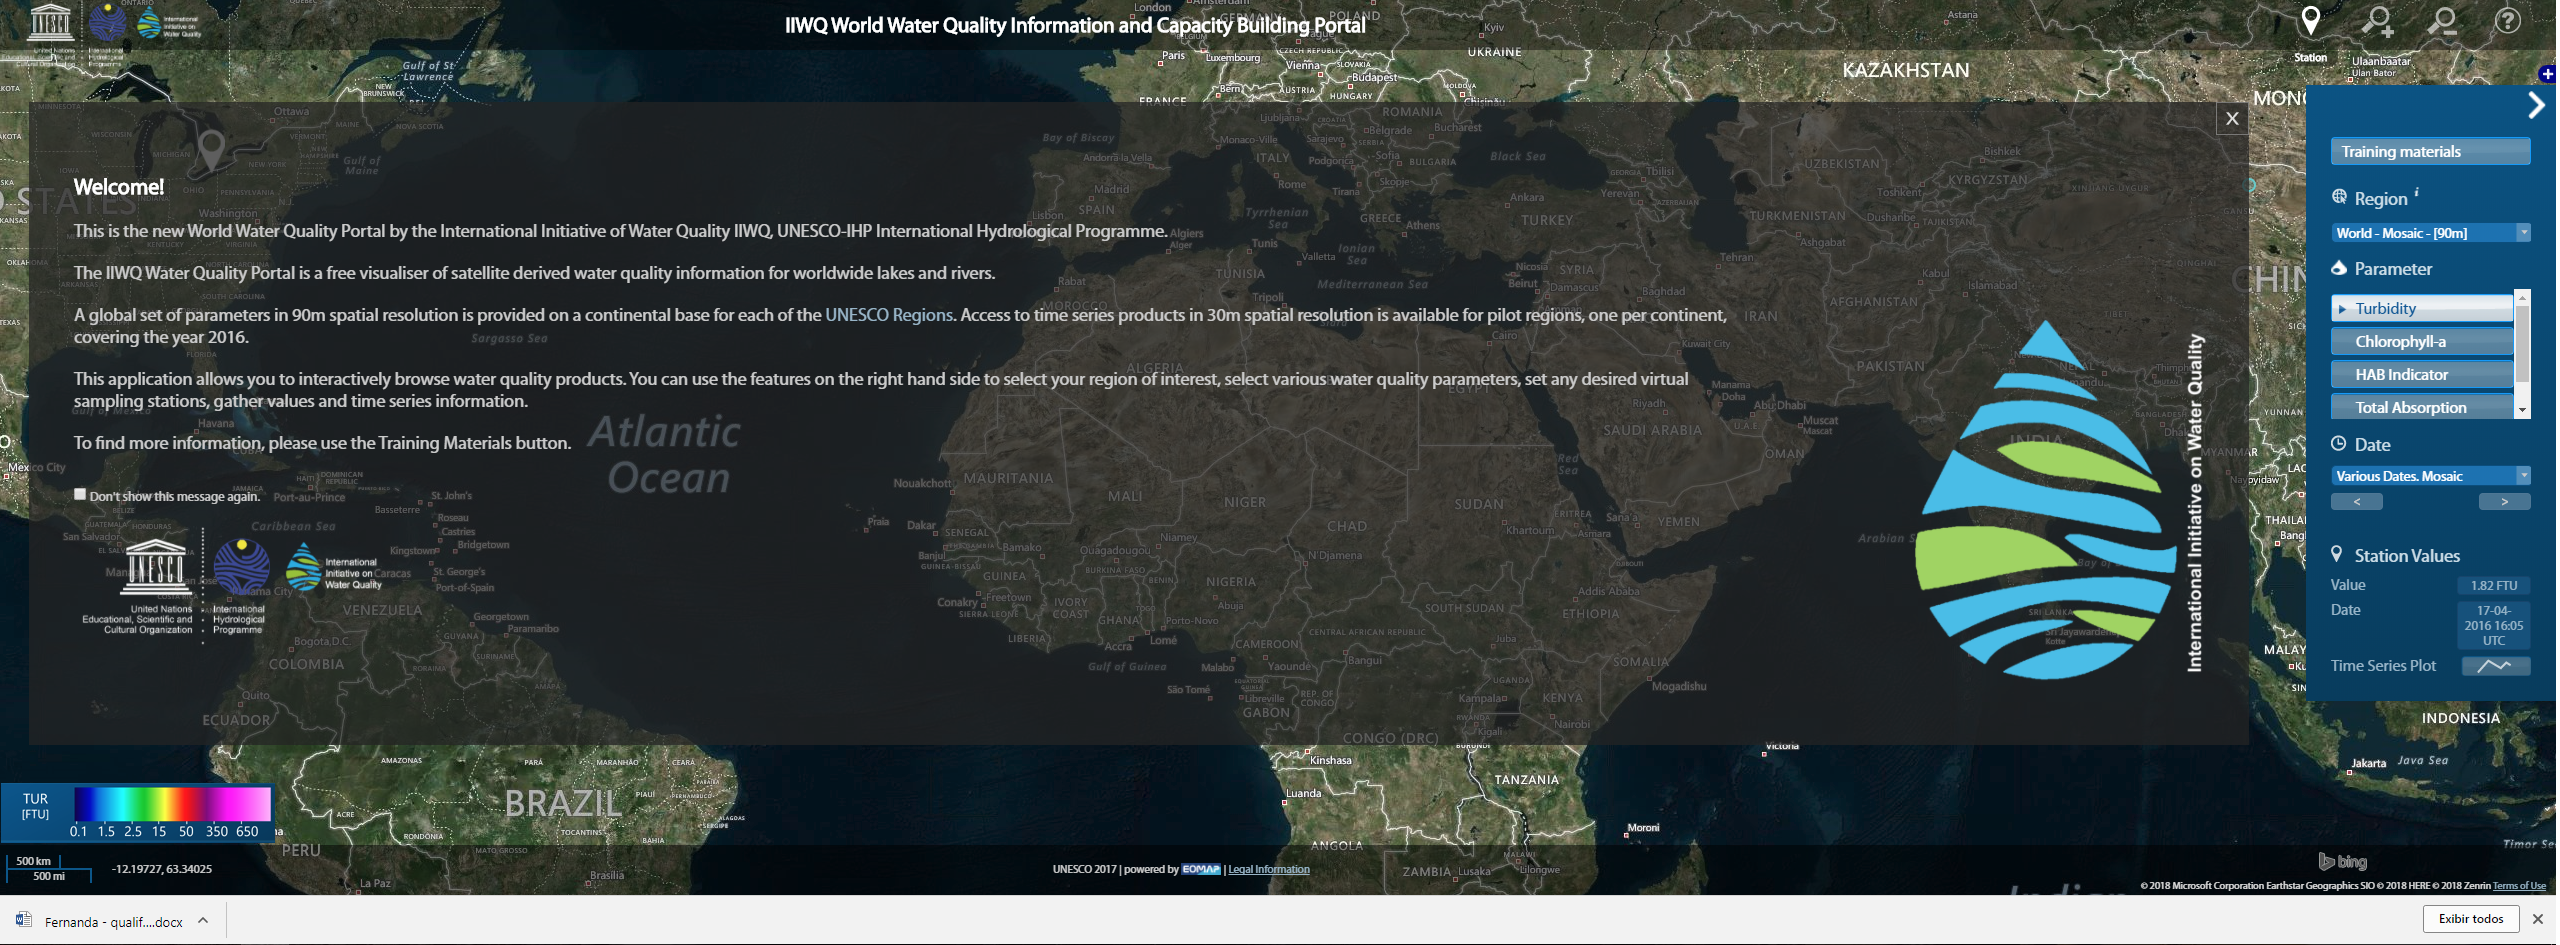
Task: Click the blue plus icon above panel
Action: pyautogui.click(x=2547, y=74)
